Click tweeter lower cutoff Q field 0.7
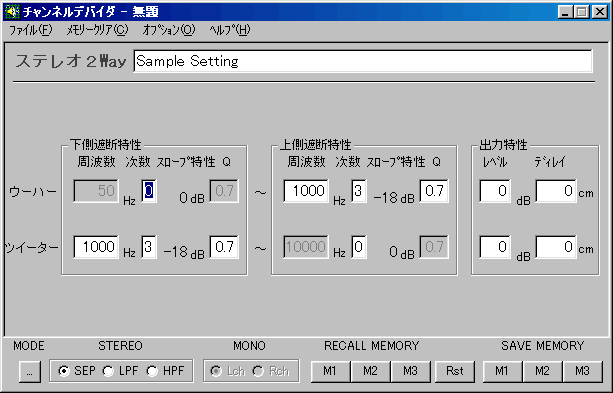The height and width of the screenshot is (393, 613). click(x=224, y=247)
